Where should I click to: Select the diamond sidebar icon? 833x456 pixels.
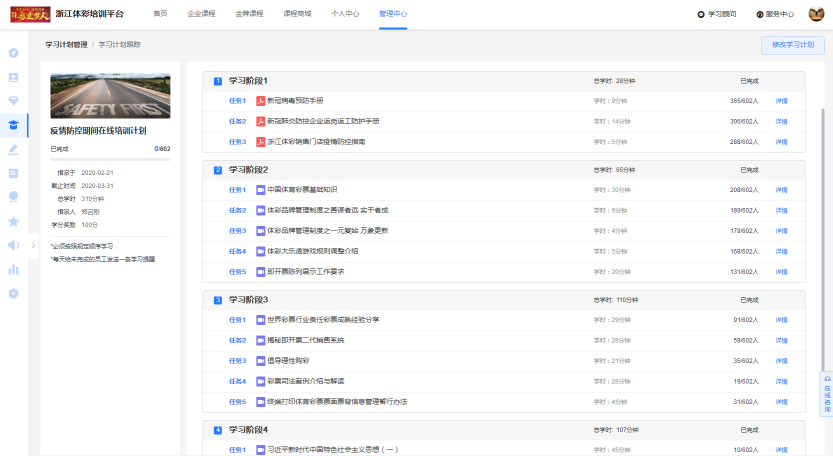(14, 101)
